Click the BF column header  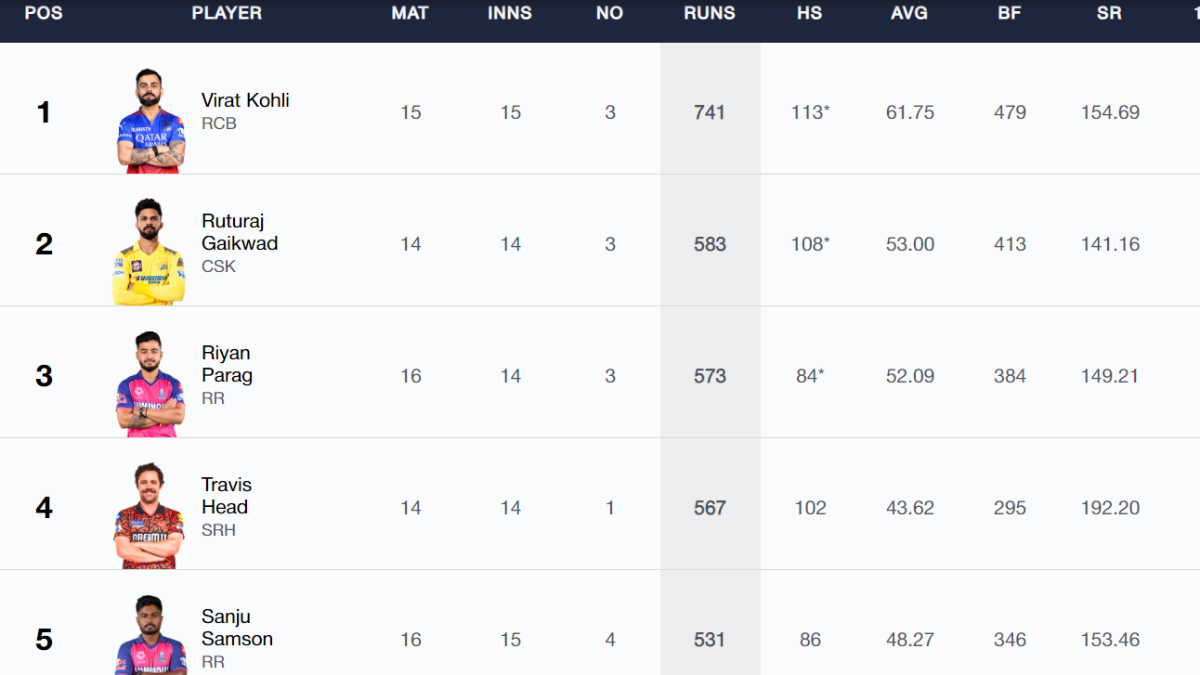[x=1009, y=14]
